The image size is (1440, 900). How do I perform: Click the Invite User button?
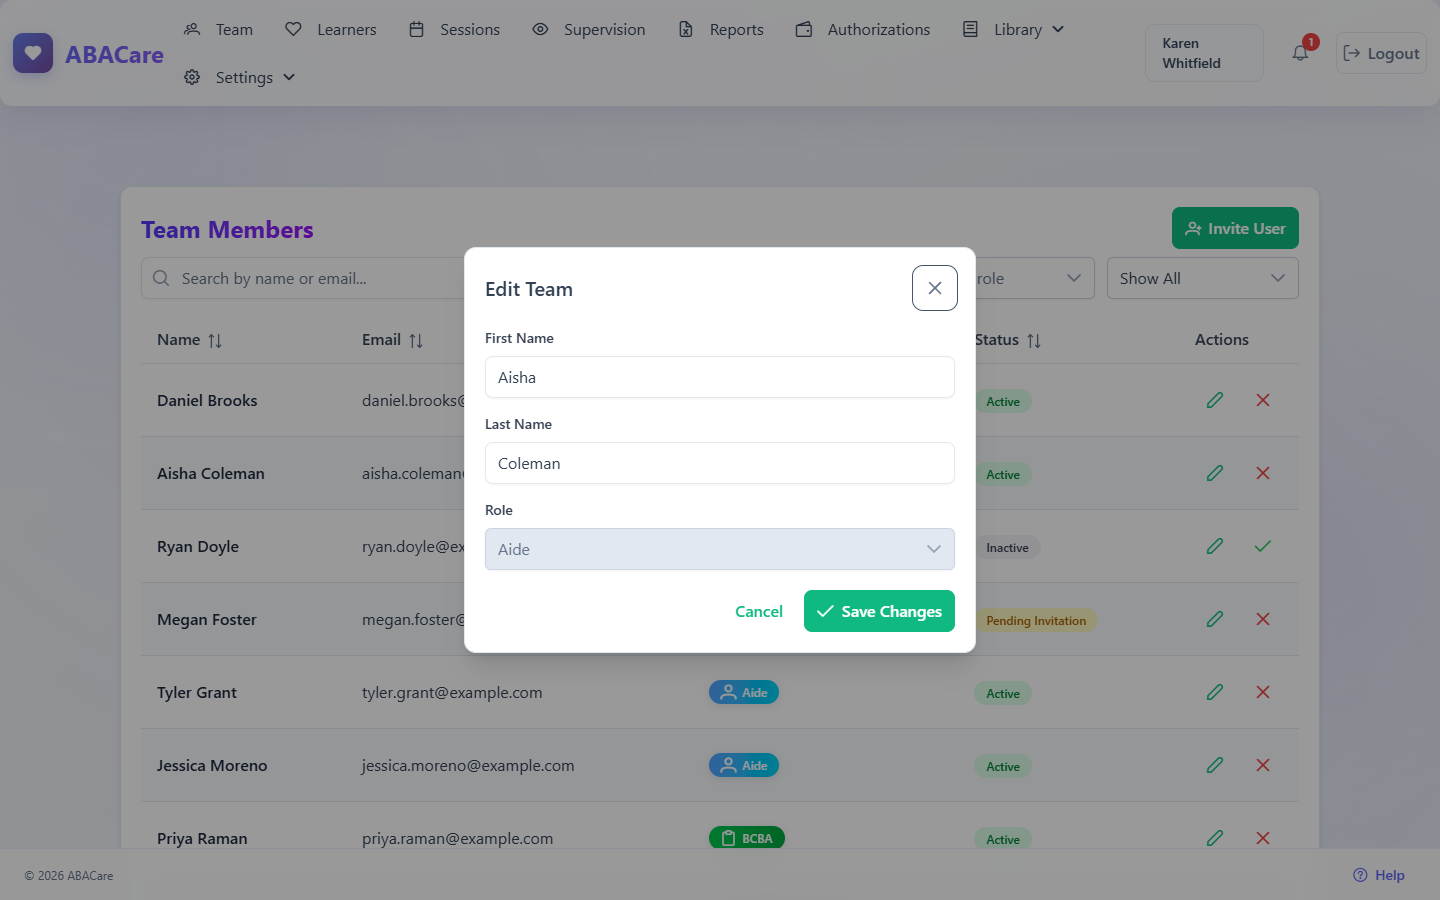point(1235,228)
